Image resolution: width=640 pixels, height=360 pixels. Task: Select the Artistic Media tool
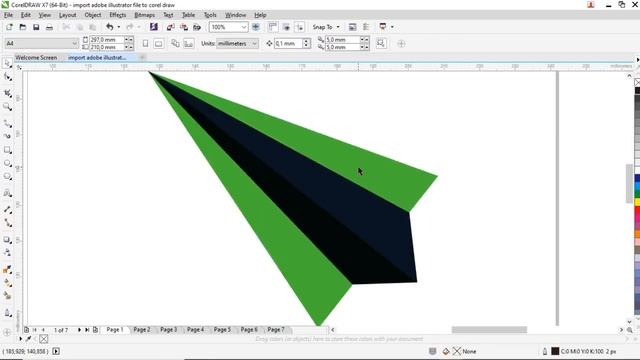(x=7, y=136)
